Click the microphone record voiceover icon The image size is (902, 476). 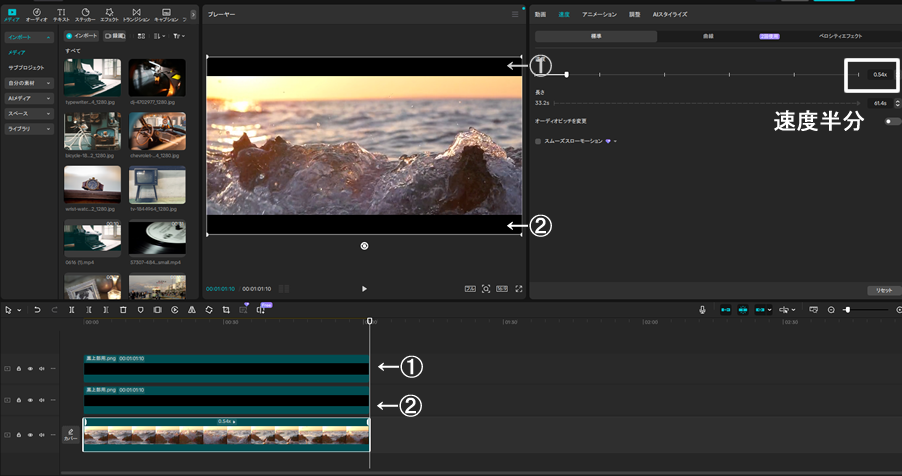click(x=702, y=310)
